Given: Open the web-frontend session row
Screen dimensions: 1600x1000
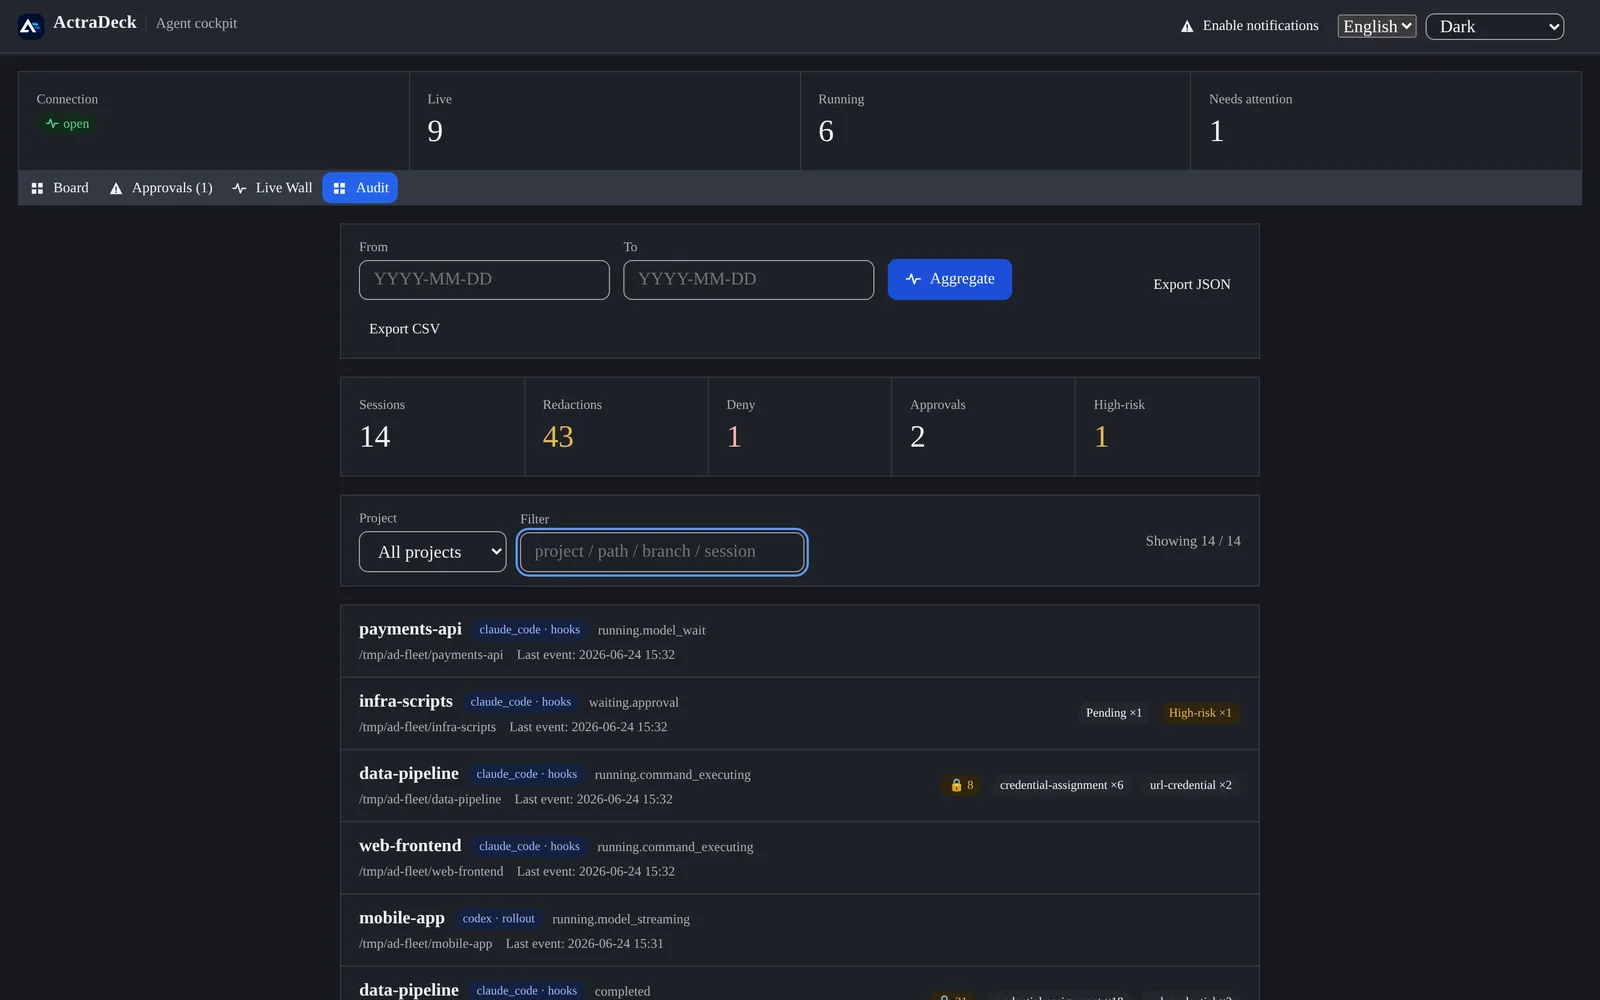Looking at the screenshot, I should (800, 858).
